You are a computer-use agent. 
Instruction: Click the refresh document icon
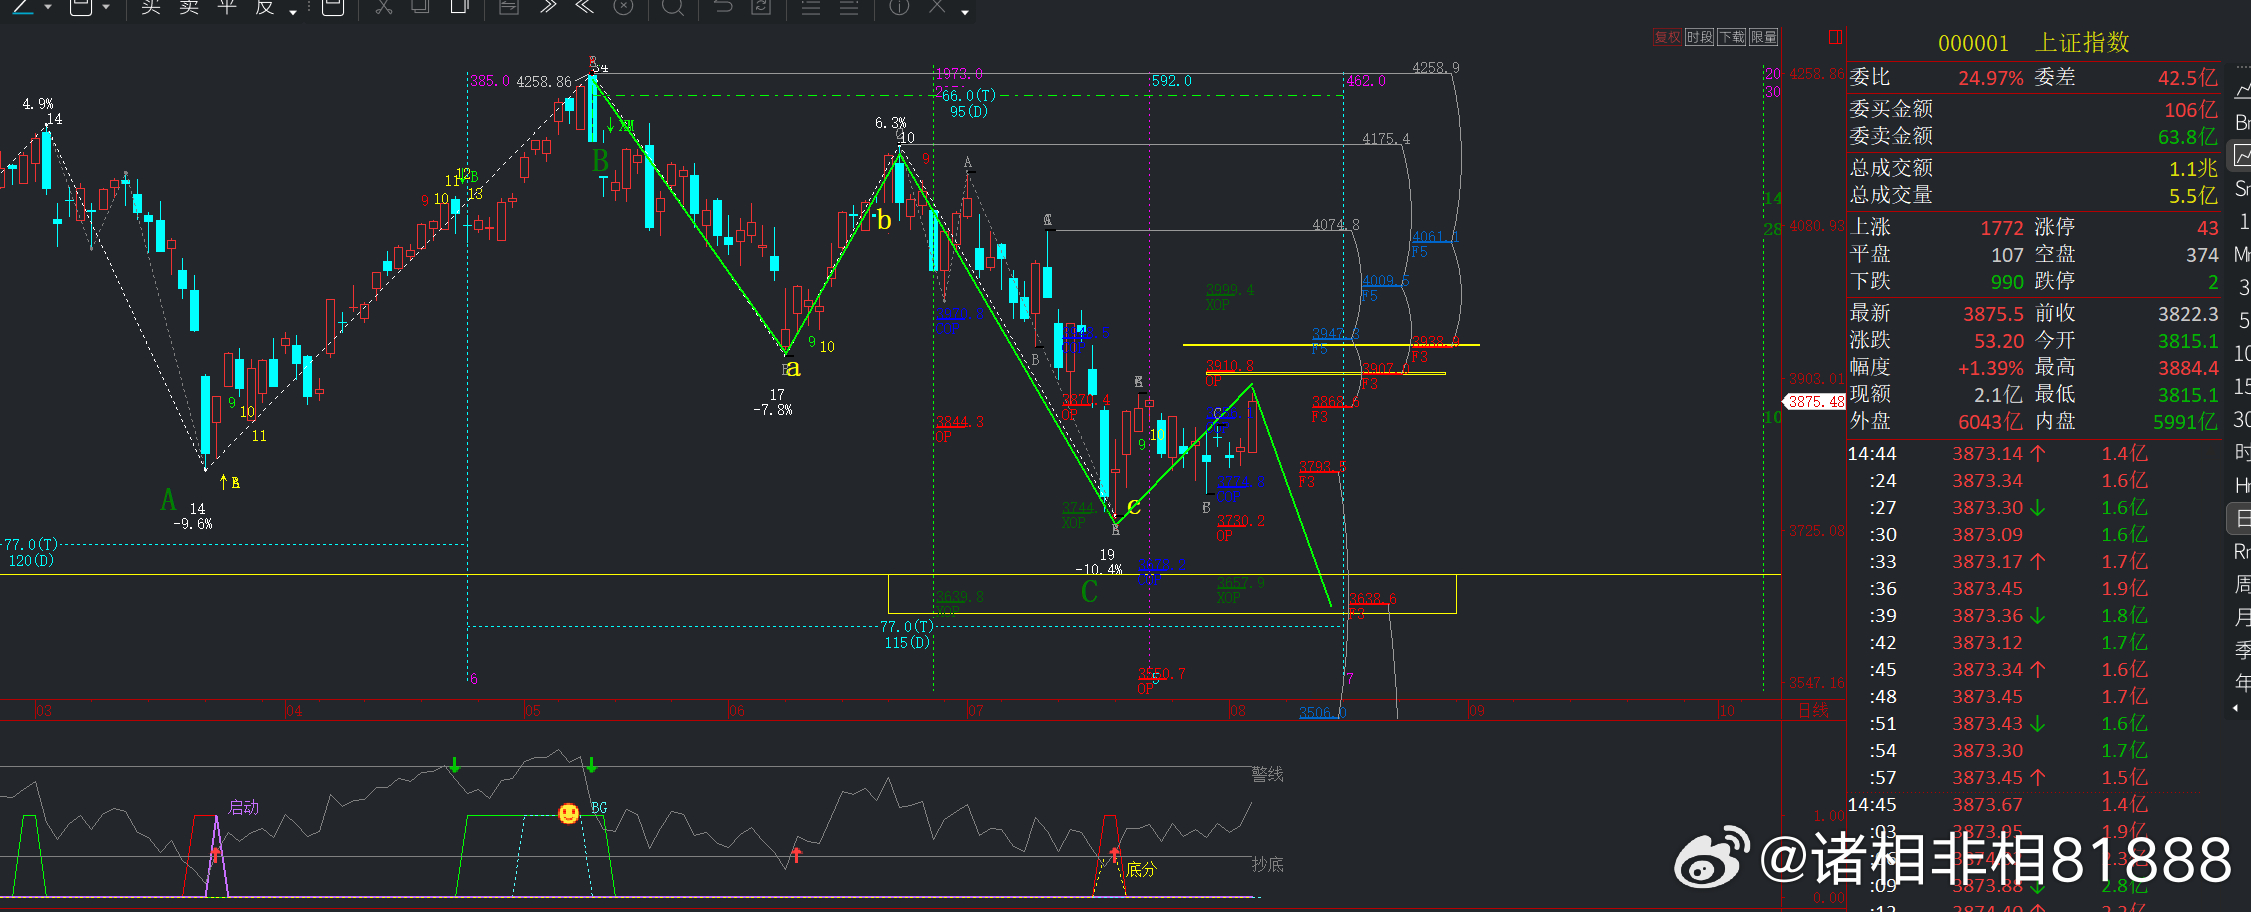pos(761,7)
